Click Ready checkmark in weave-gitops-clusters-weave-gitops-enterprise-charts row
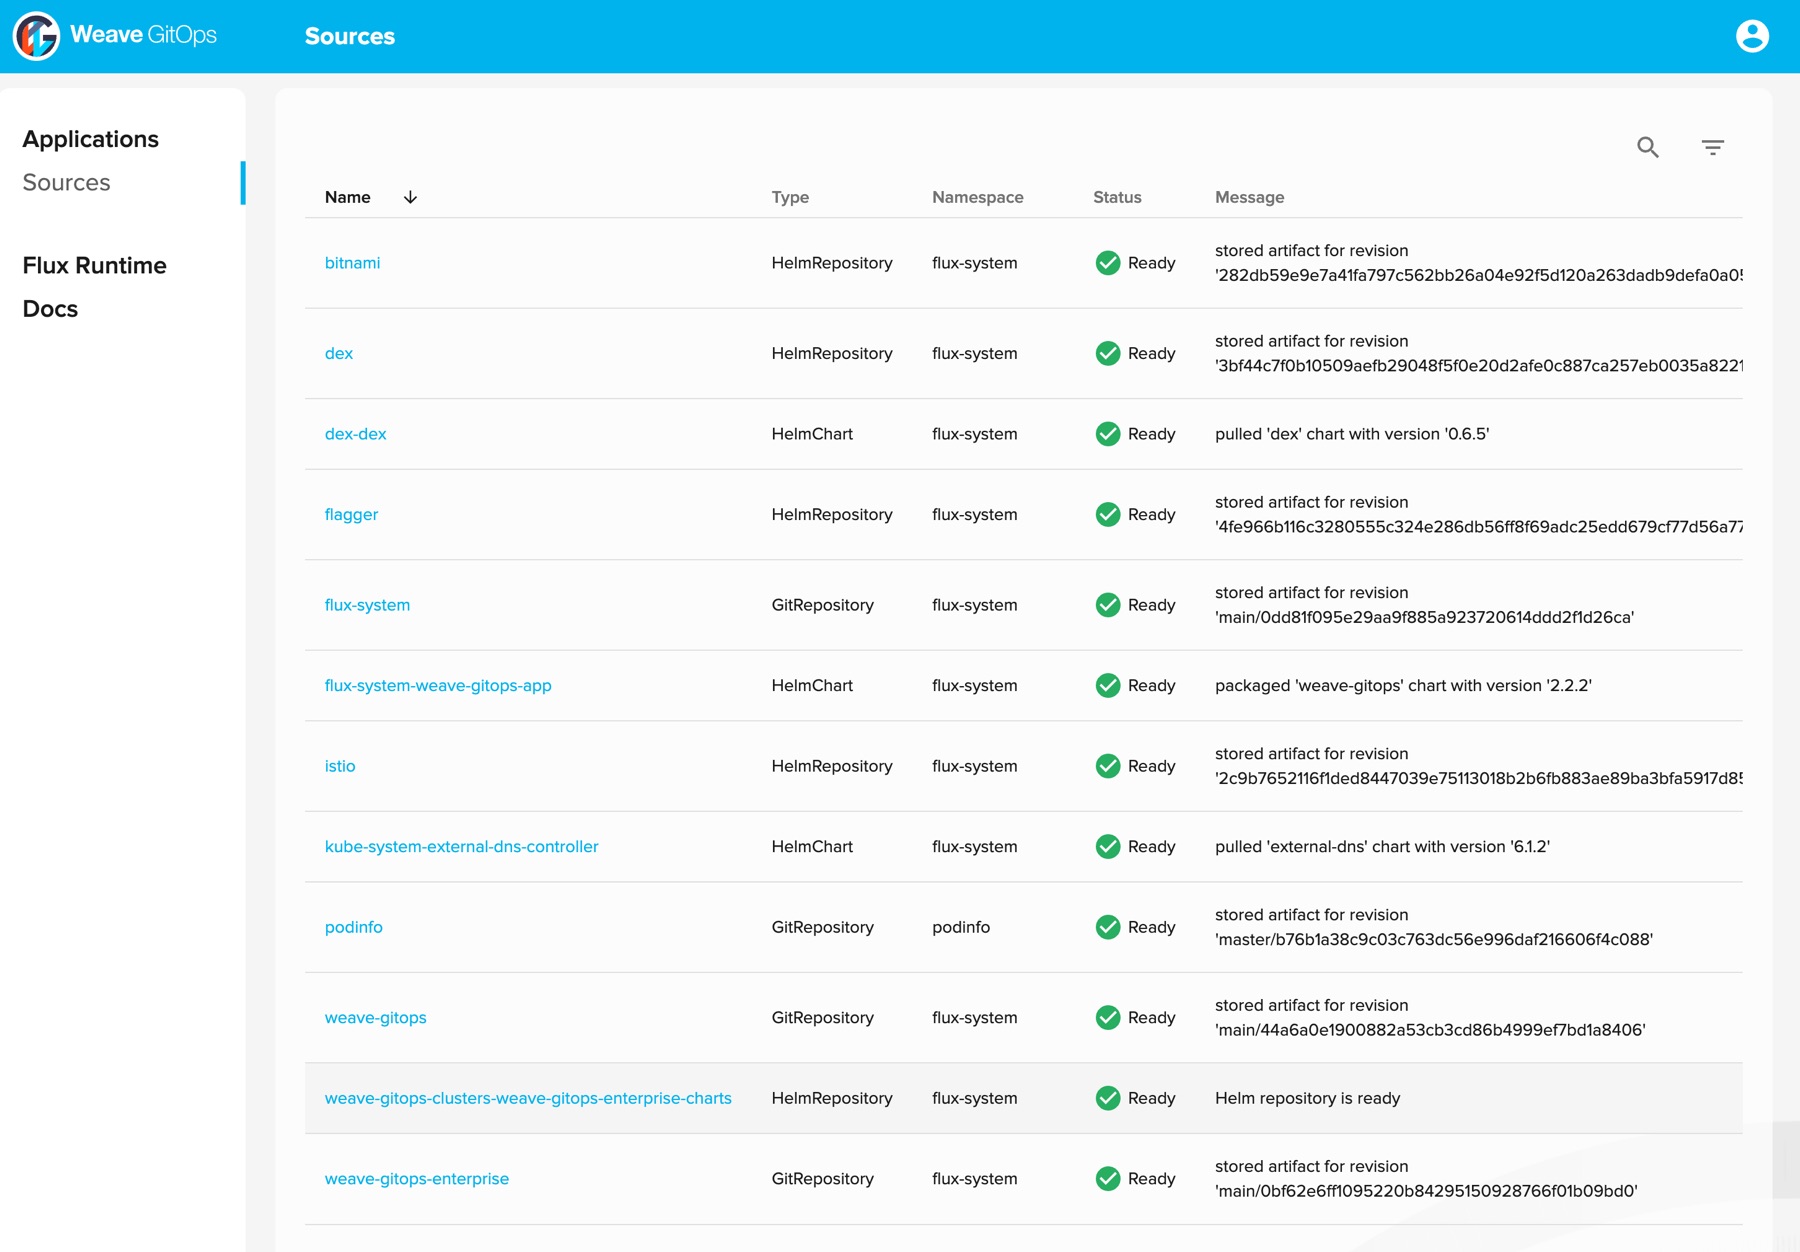Screen dimensions: 1800x1252 click(1107, 1098)
